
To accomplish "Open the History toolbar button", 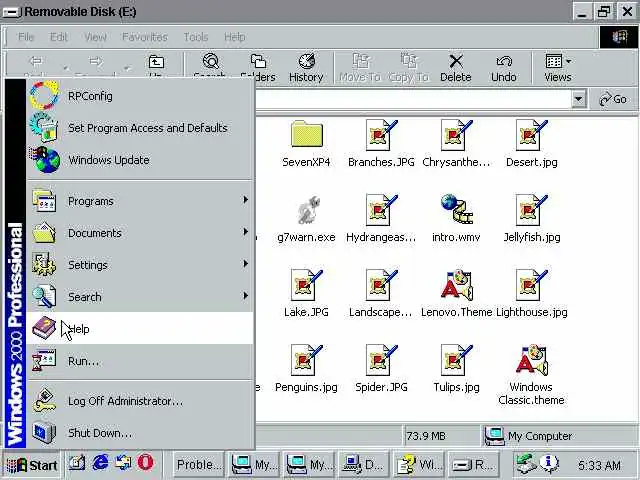I will pos(306,68).
